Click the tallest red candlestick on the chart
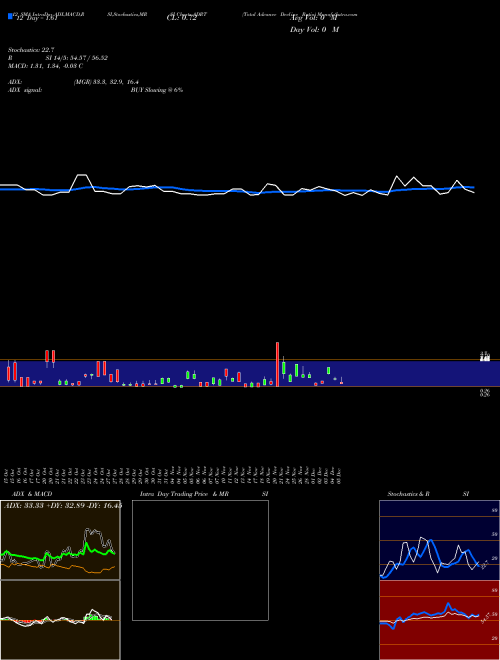 point(277,364)
